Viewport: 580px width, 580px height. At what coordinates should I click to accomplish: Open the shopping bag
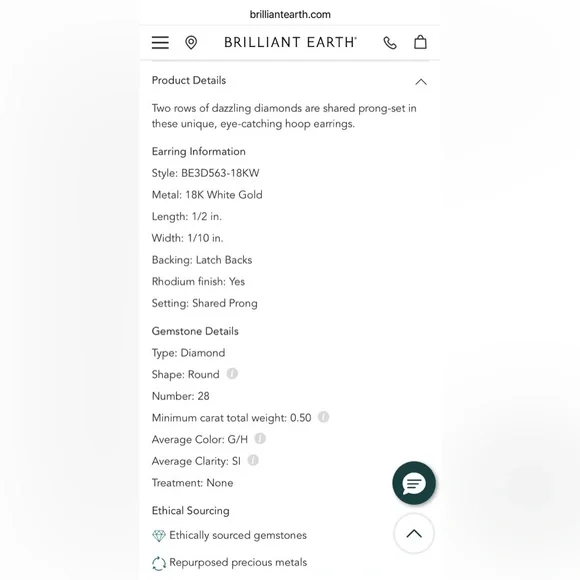[x=420, y=42]
